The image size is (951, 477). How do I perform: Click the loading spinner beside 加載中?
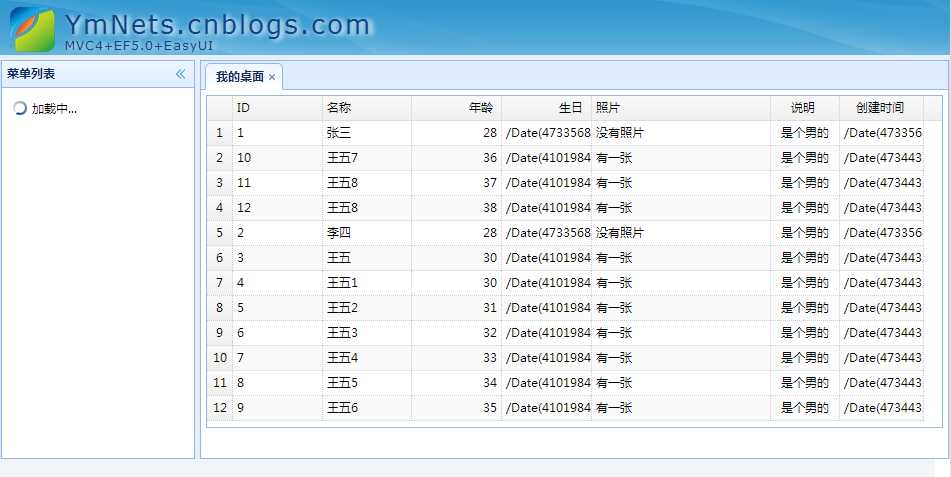[x=20, y=109]
